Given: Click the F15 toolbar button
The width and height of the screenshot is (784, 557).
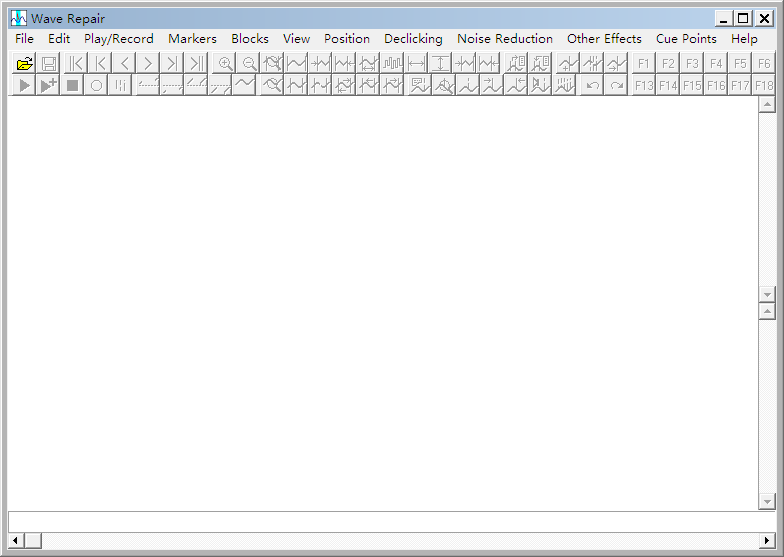Looking at the screenshot, I should [x=692, y=85].
